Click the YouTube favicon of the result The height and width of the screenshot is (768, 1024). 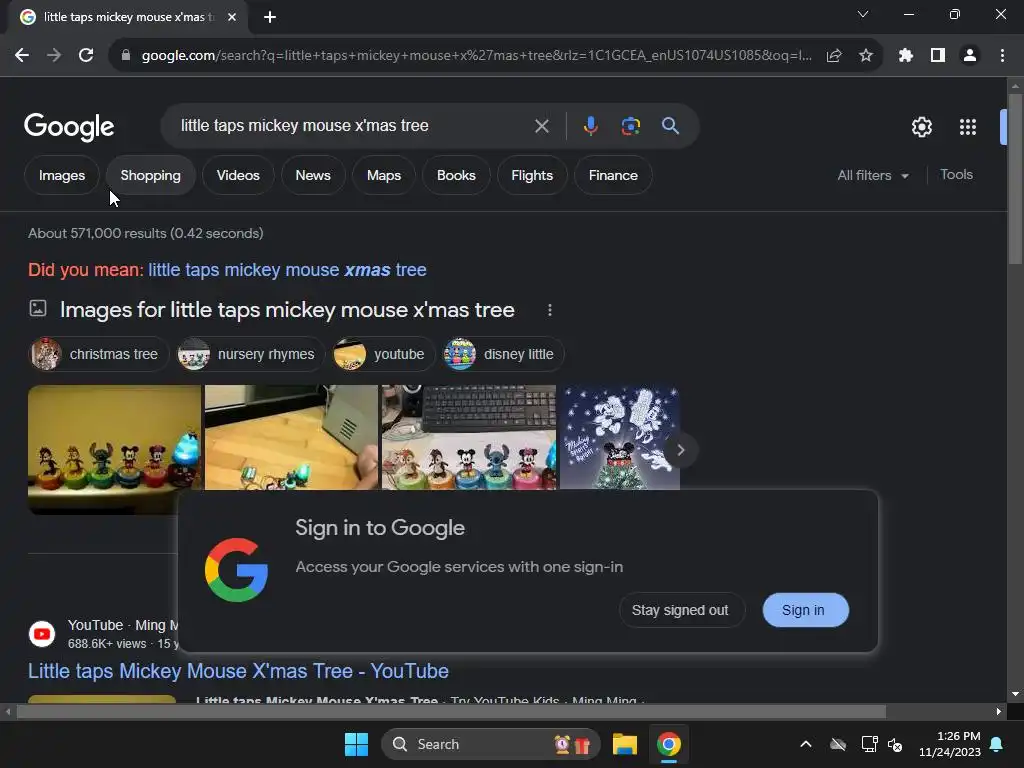pyautogui.click(x=42, y=633)
